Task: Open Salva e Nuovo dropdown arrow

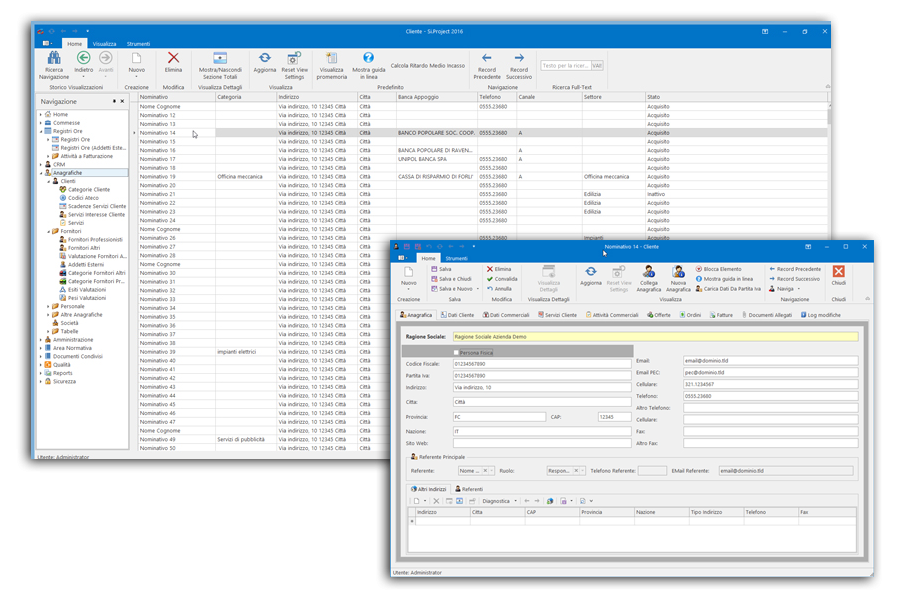Action: coord(478,289)
